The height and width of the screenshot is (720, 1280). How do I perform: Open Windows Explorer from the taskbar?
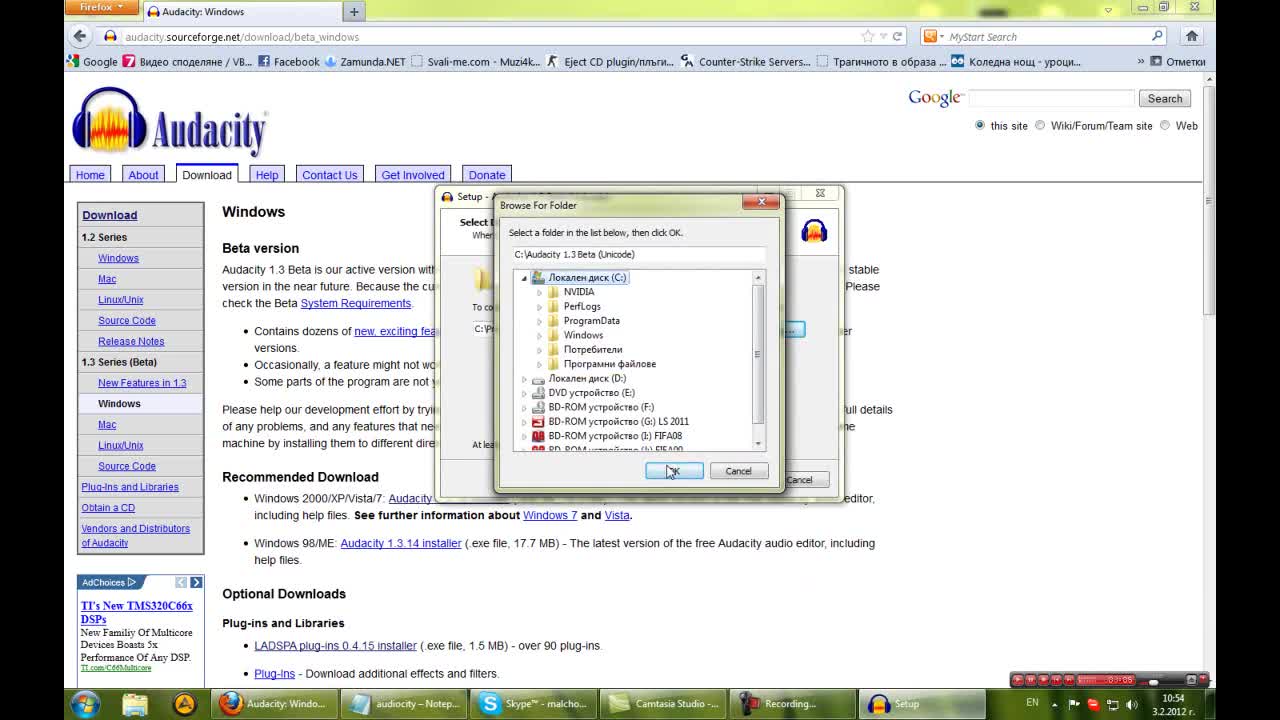(135, 704)
